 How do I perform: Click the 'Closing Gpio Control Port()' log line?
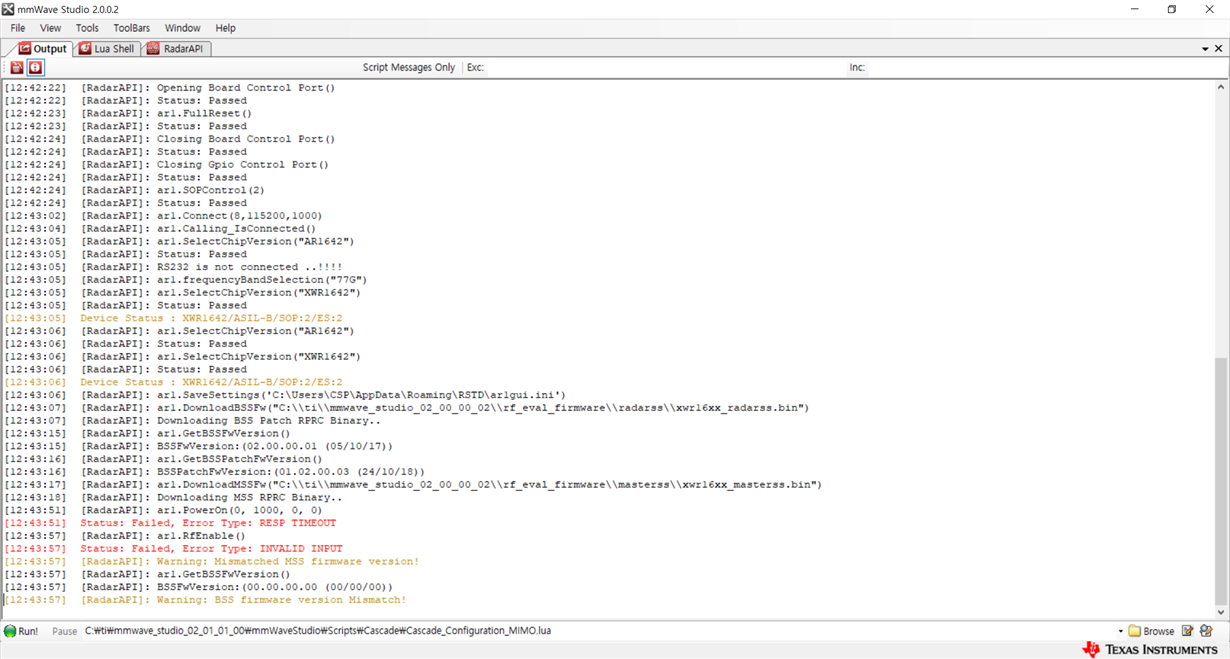167,165
